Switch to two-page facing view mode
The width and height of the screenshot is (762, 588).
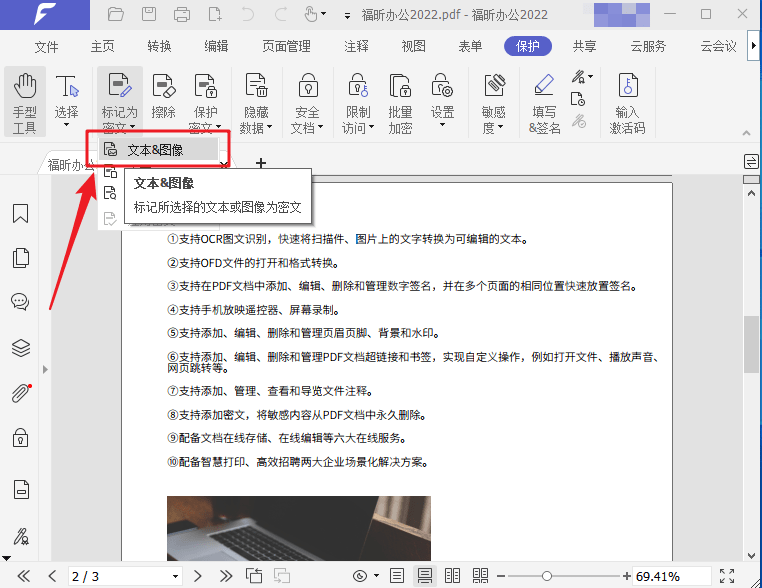point(453,576)
